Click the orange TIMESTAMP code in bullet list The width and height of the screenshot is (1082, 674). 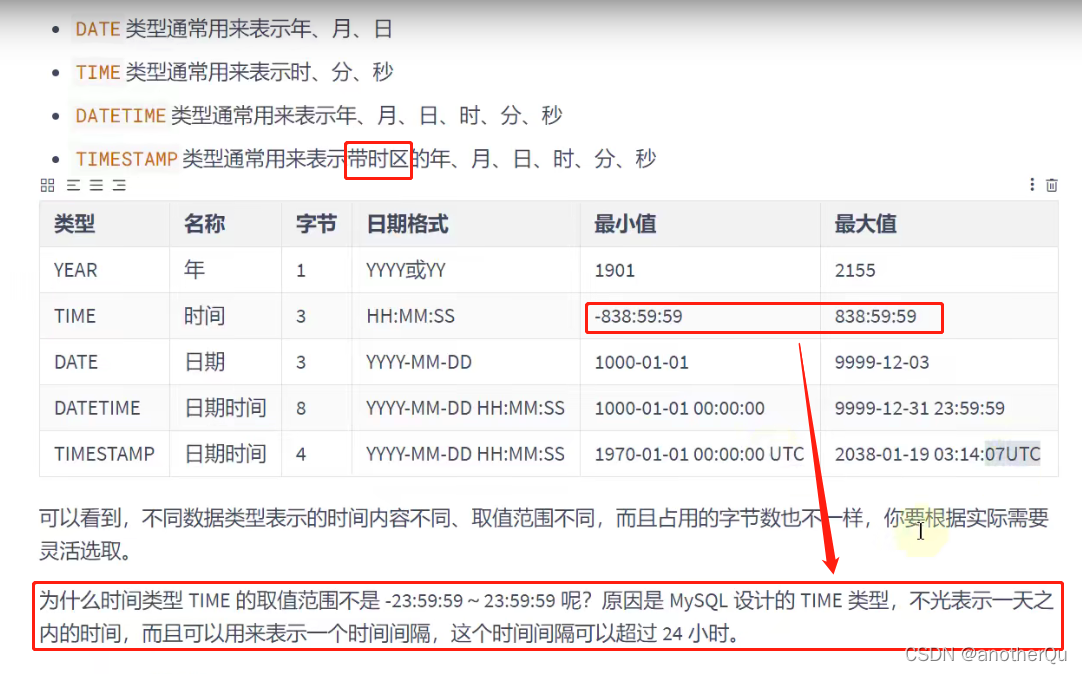127,159
